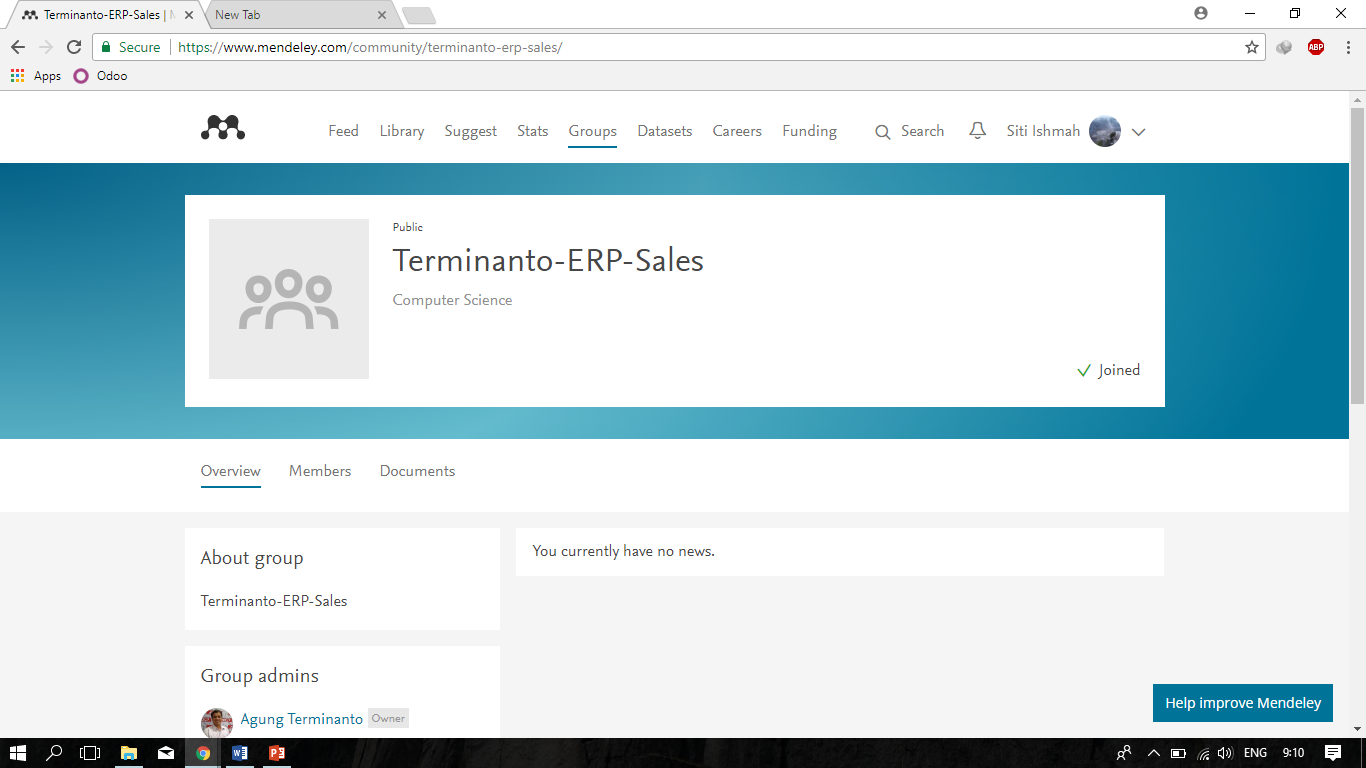The width and height of the screenshot is (1366, 768).
Task: Click the browser back arrow
Action: click(18, 47)
